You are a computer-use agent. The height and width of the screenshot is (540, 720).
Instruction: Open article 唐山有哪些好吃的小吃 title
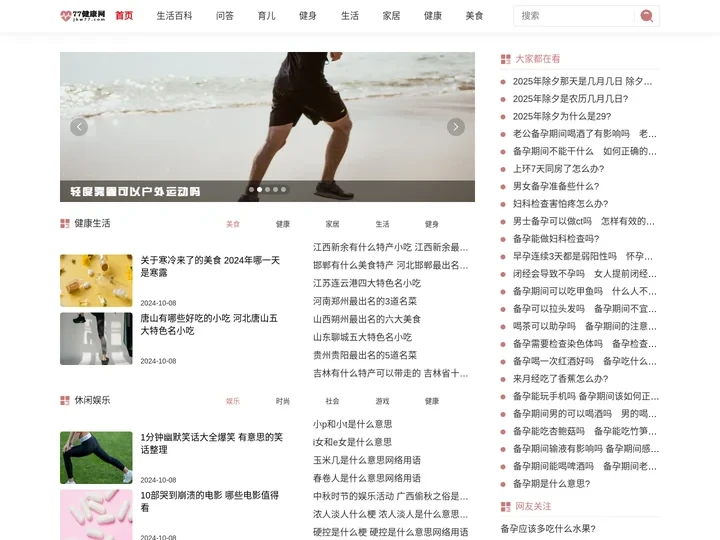point(209,324)
